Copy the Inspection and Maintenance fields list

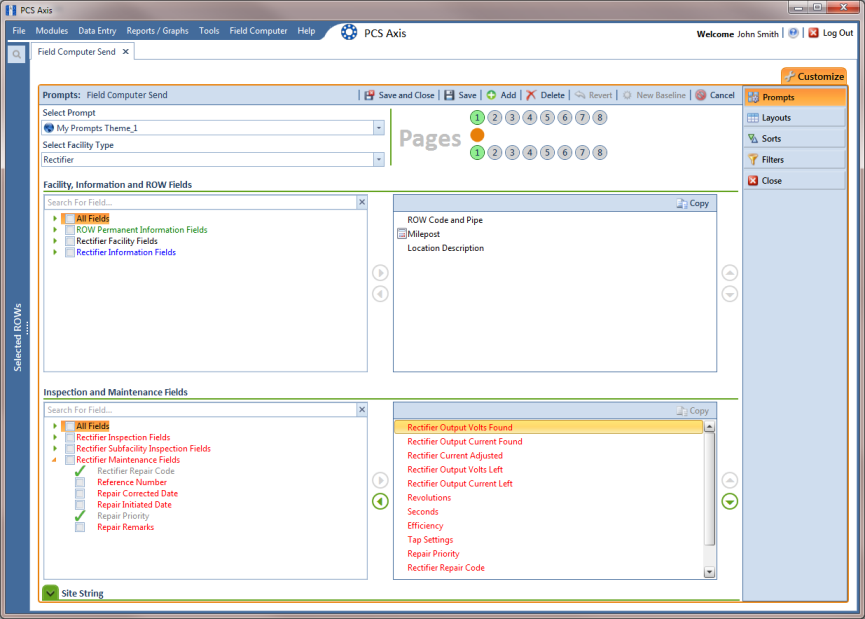click(x=692, y=410)
